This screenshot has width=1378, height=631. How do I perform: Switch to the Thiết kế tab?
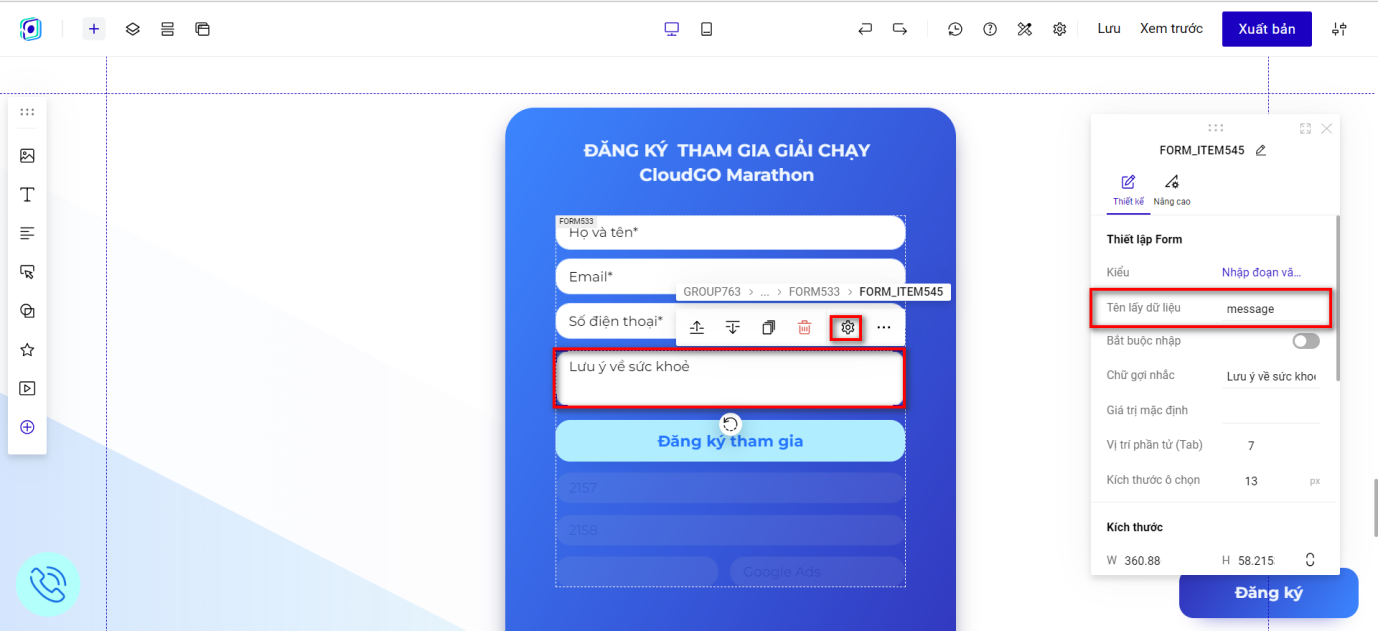[1127, 190]
